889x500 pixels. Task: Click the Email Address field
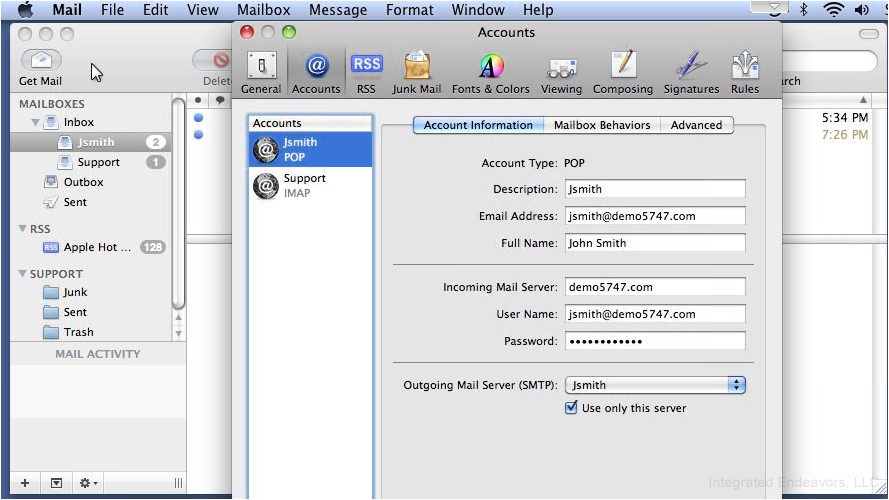point(655,216)
